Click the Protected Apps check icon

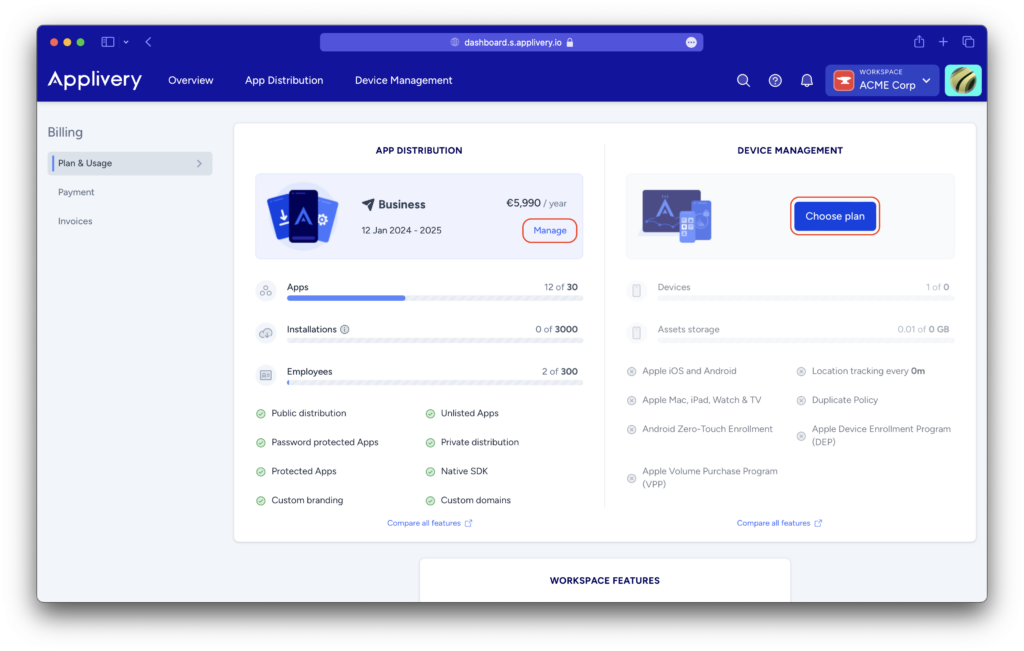coord(261,471)
